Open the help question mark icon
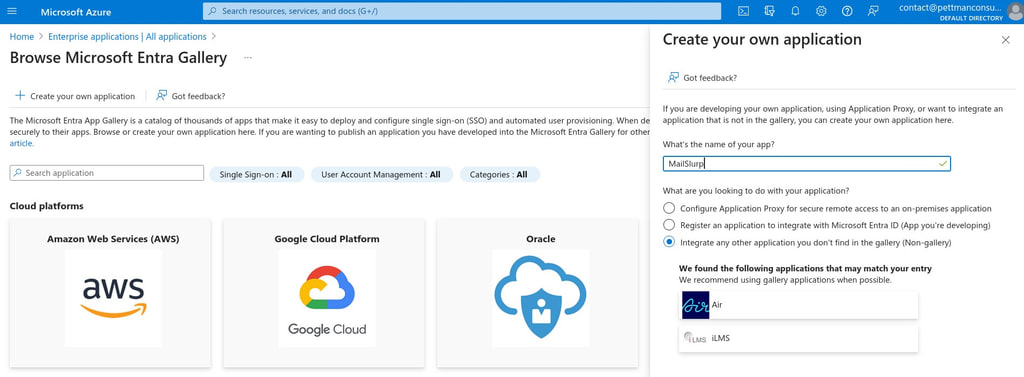Screen dimensions: 1024x377 tap(847, 11)
